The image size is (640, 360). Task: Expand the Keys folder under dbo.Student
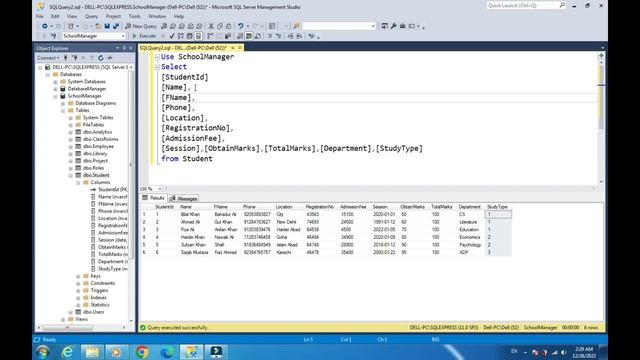pyautogui.click(x=78, y=276)
